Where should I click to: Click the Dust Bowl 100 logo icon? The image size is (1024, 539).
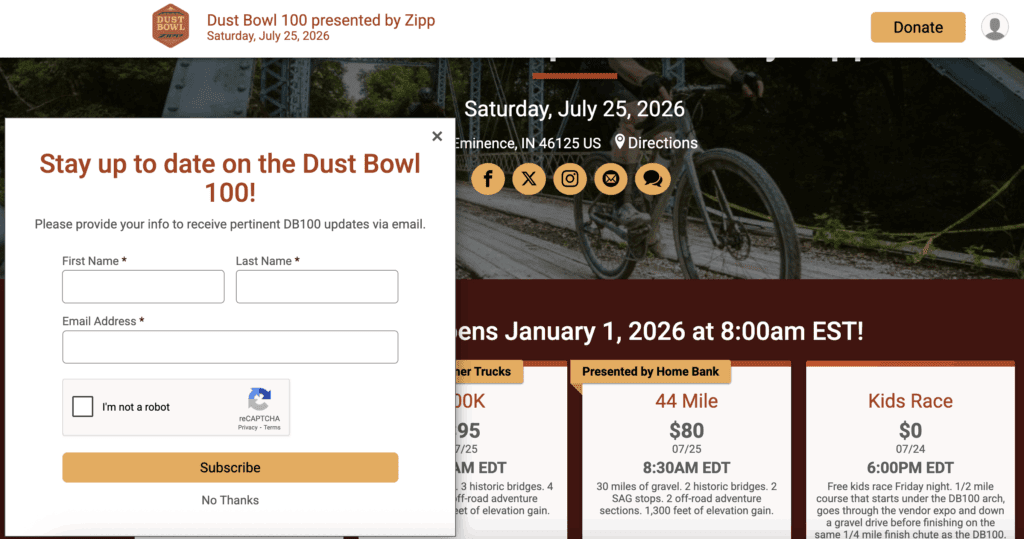(x=170, y=26)
